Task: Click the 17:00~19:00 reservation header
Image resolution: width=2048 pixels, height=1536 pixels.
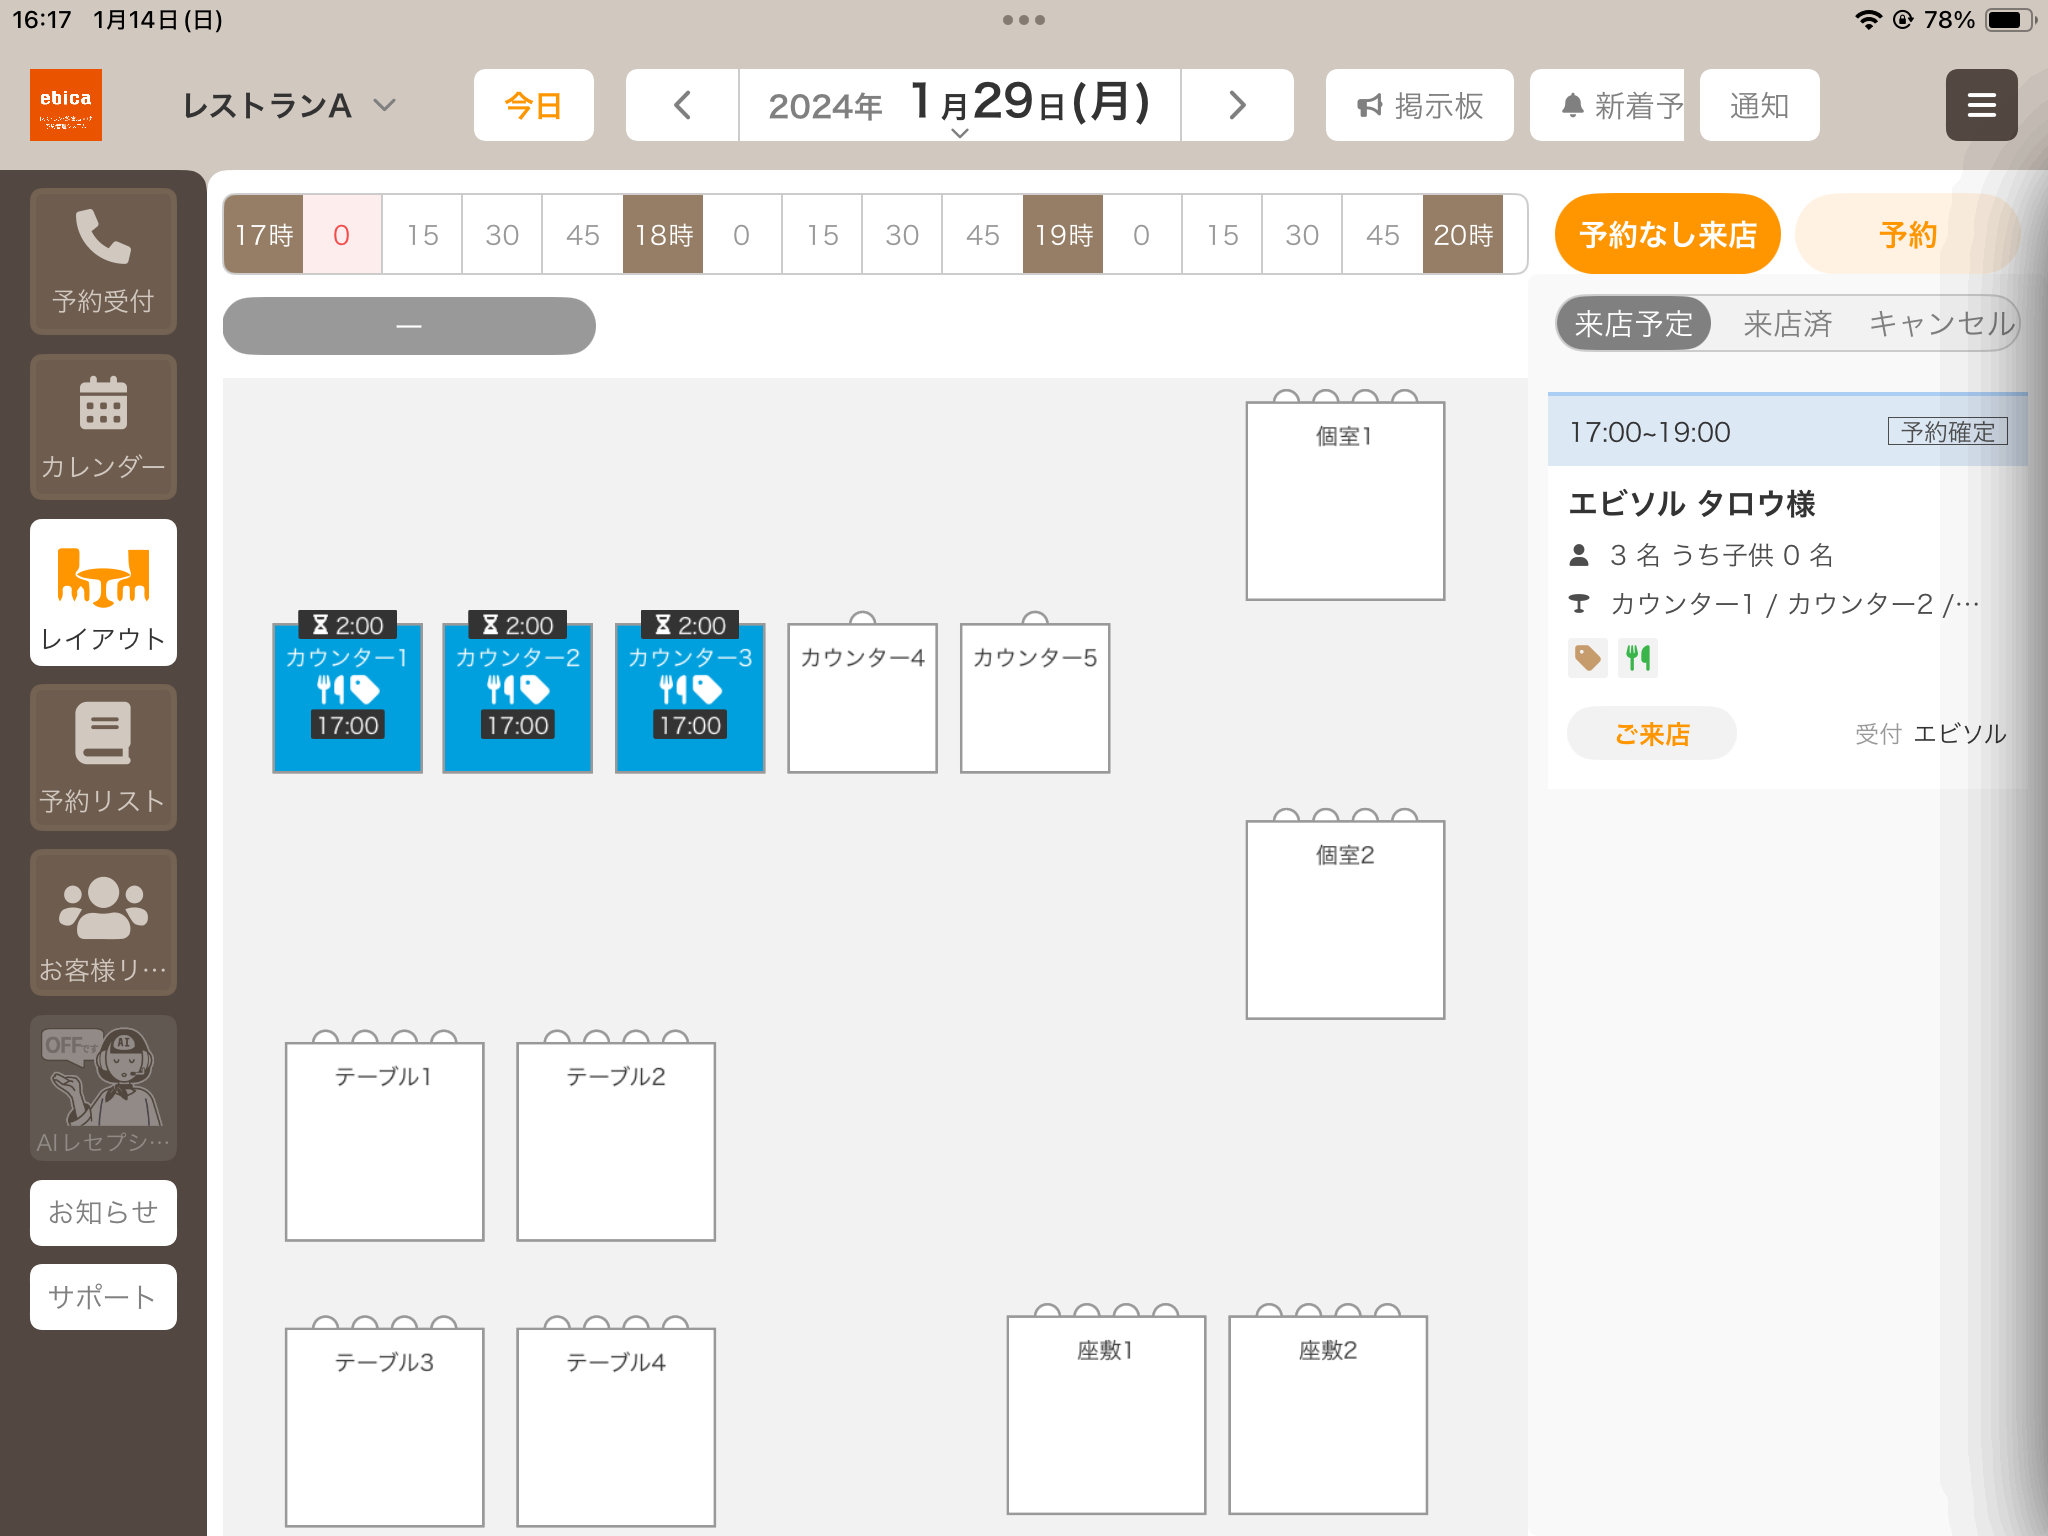Action: coord(1787,431)
